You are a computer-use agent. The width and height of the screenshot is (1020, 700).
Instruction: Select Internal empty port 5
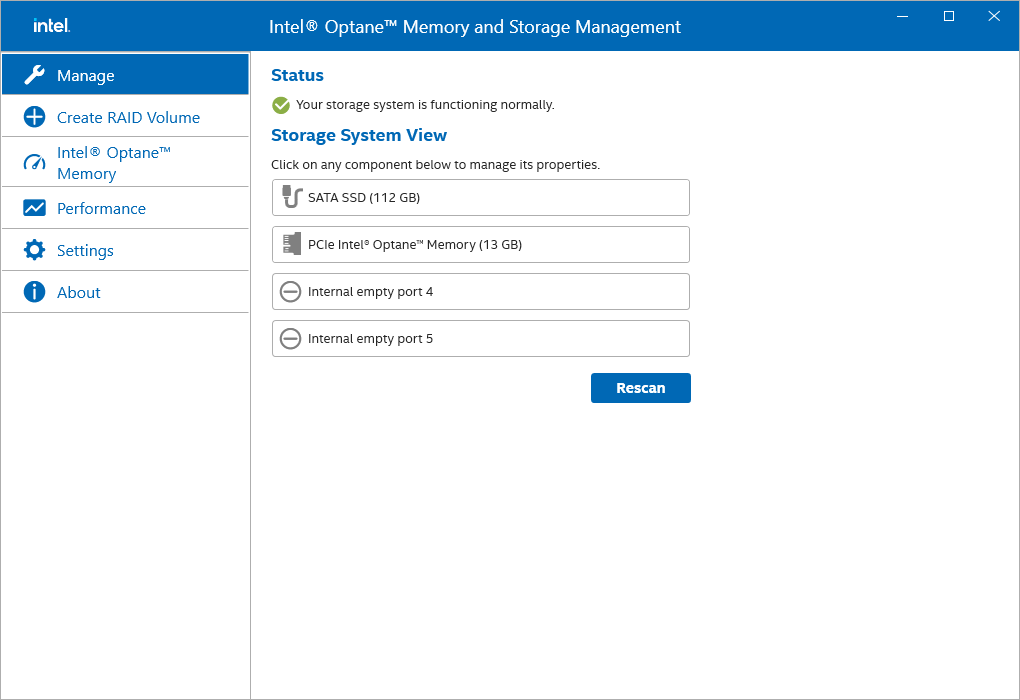pos(481,338)
